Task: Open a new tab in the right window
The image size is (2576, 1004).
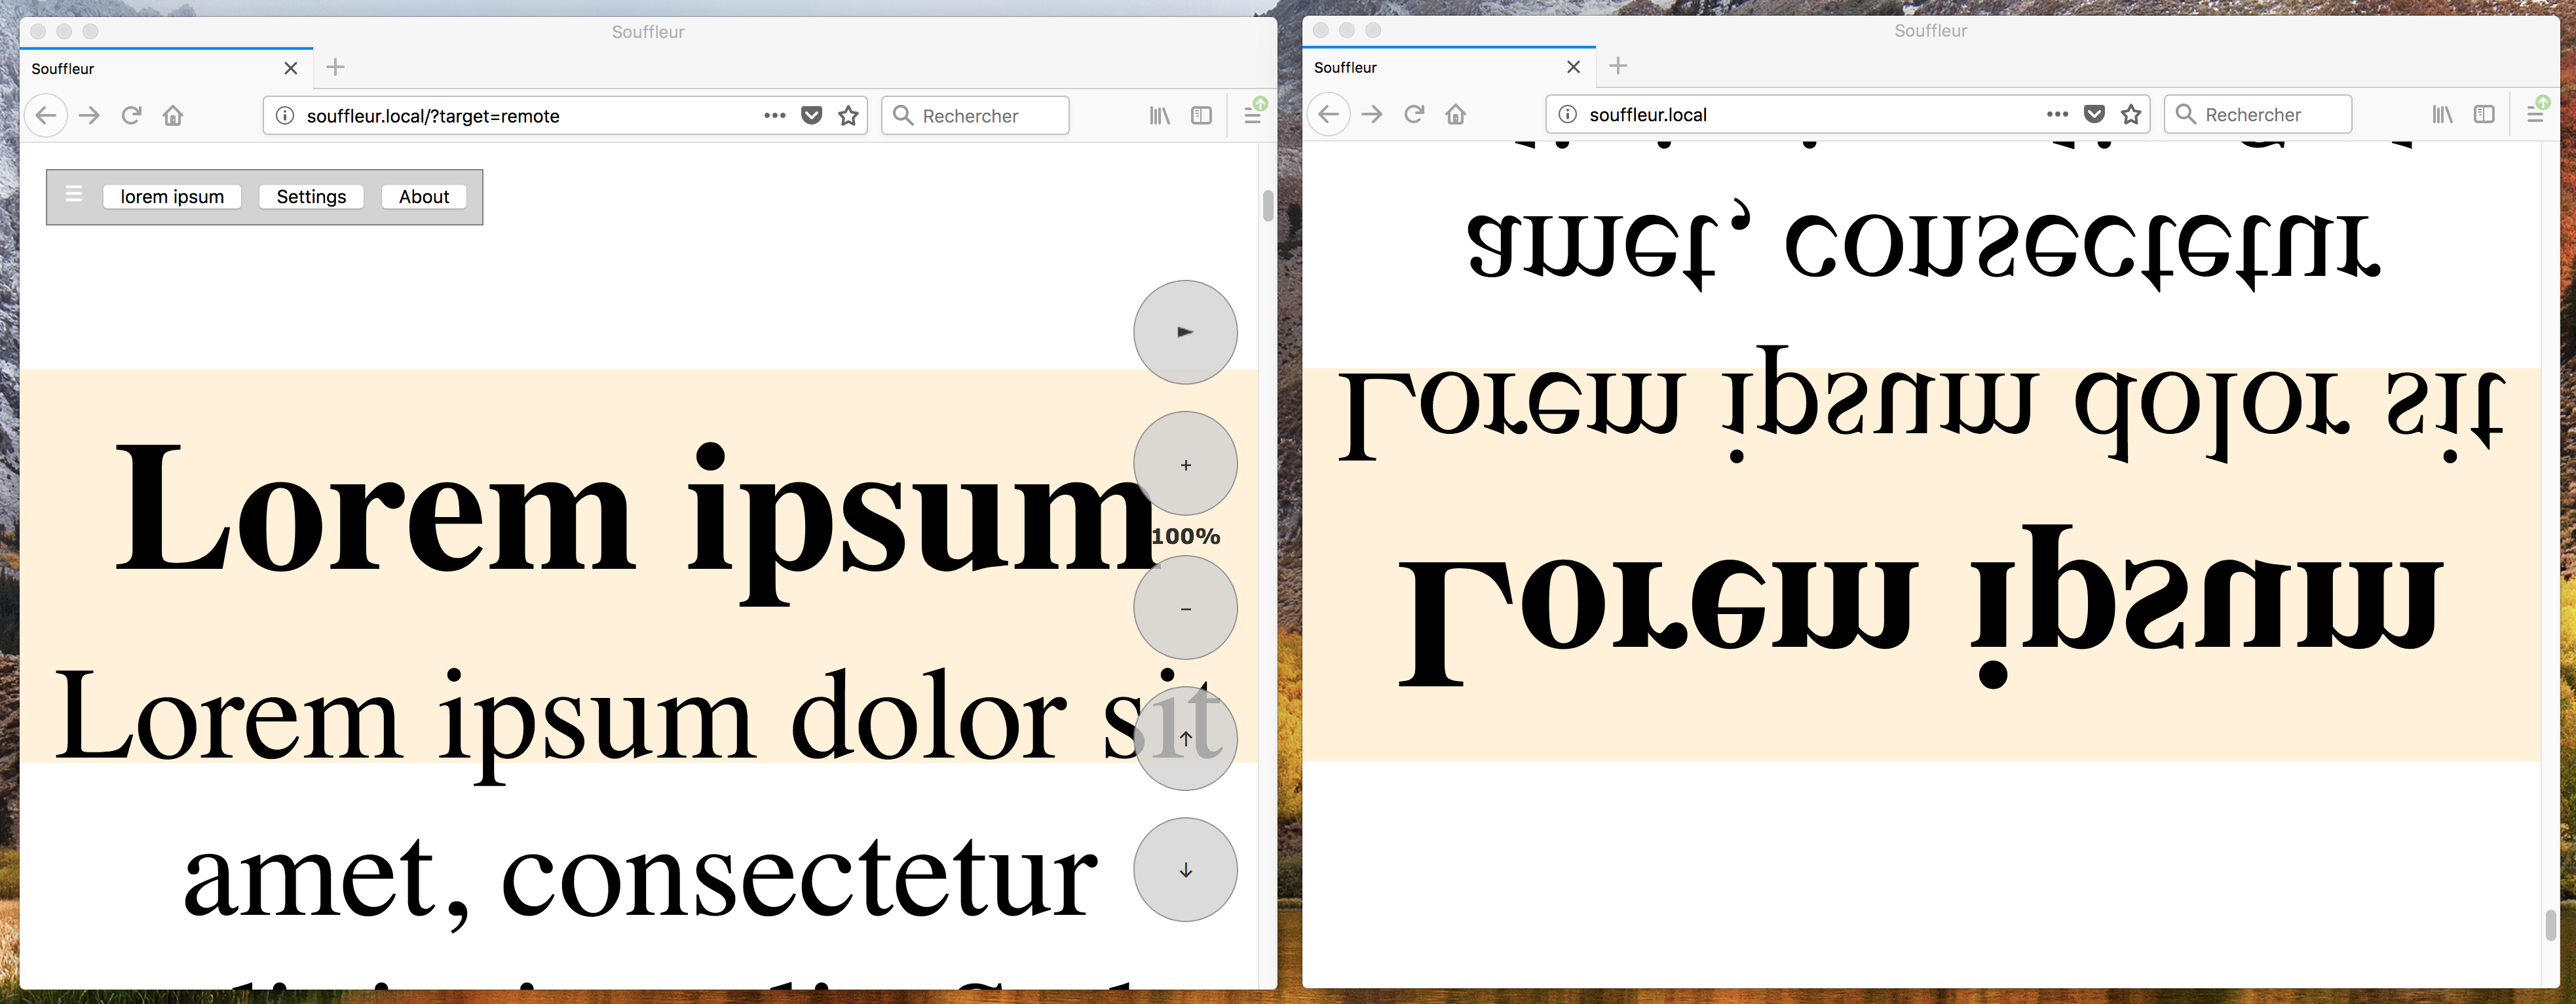Action: (1618, 66)
